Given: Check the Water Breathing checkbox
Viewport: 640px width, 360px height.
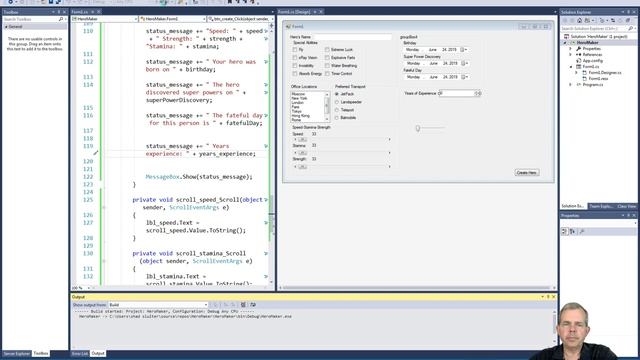Looking at the screenshot, I should (327, 66).
